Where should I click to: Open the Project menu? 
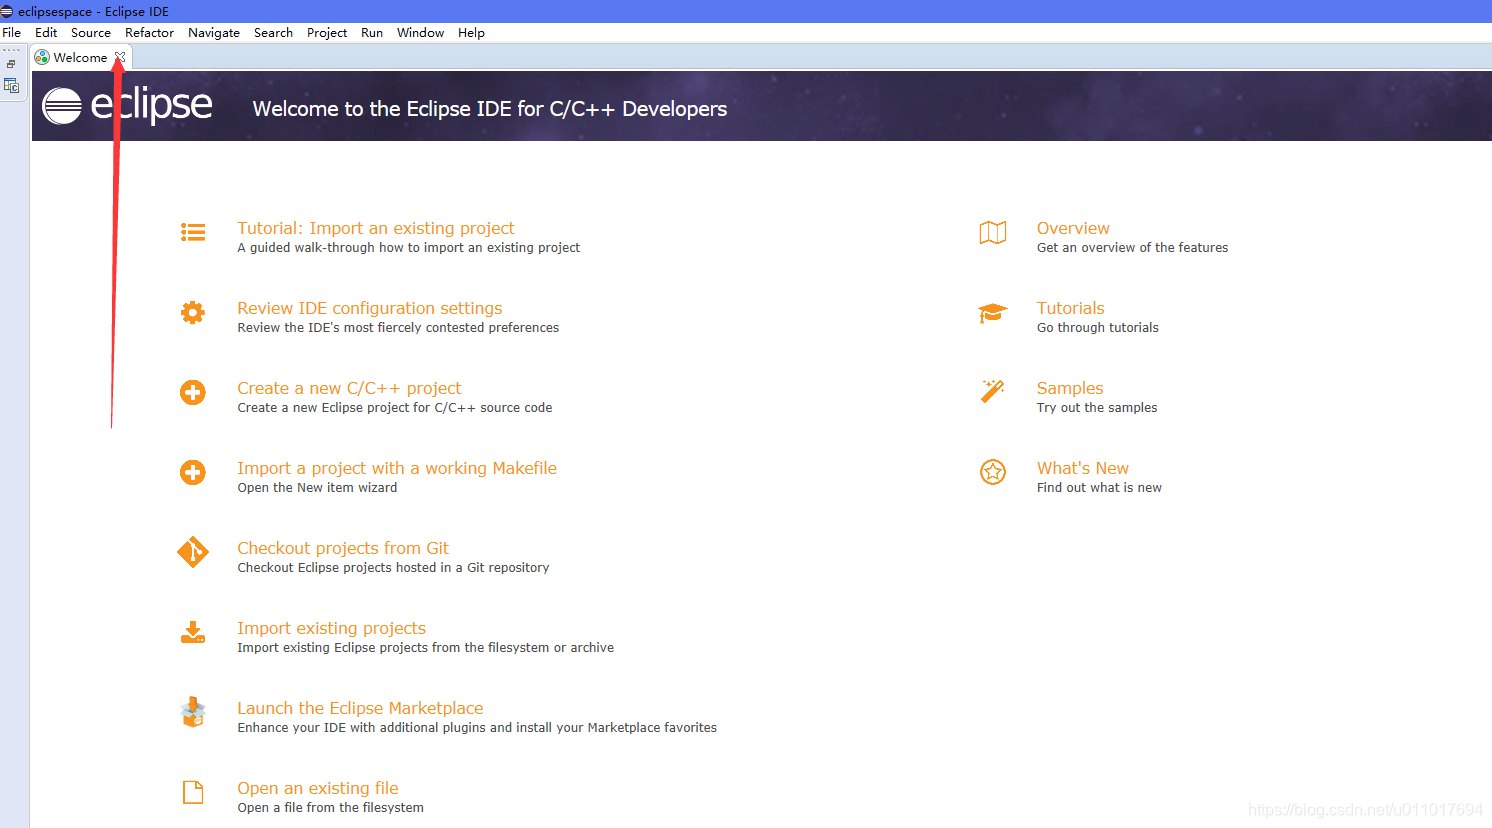327,33
